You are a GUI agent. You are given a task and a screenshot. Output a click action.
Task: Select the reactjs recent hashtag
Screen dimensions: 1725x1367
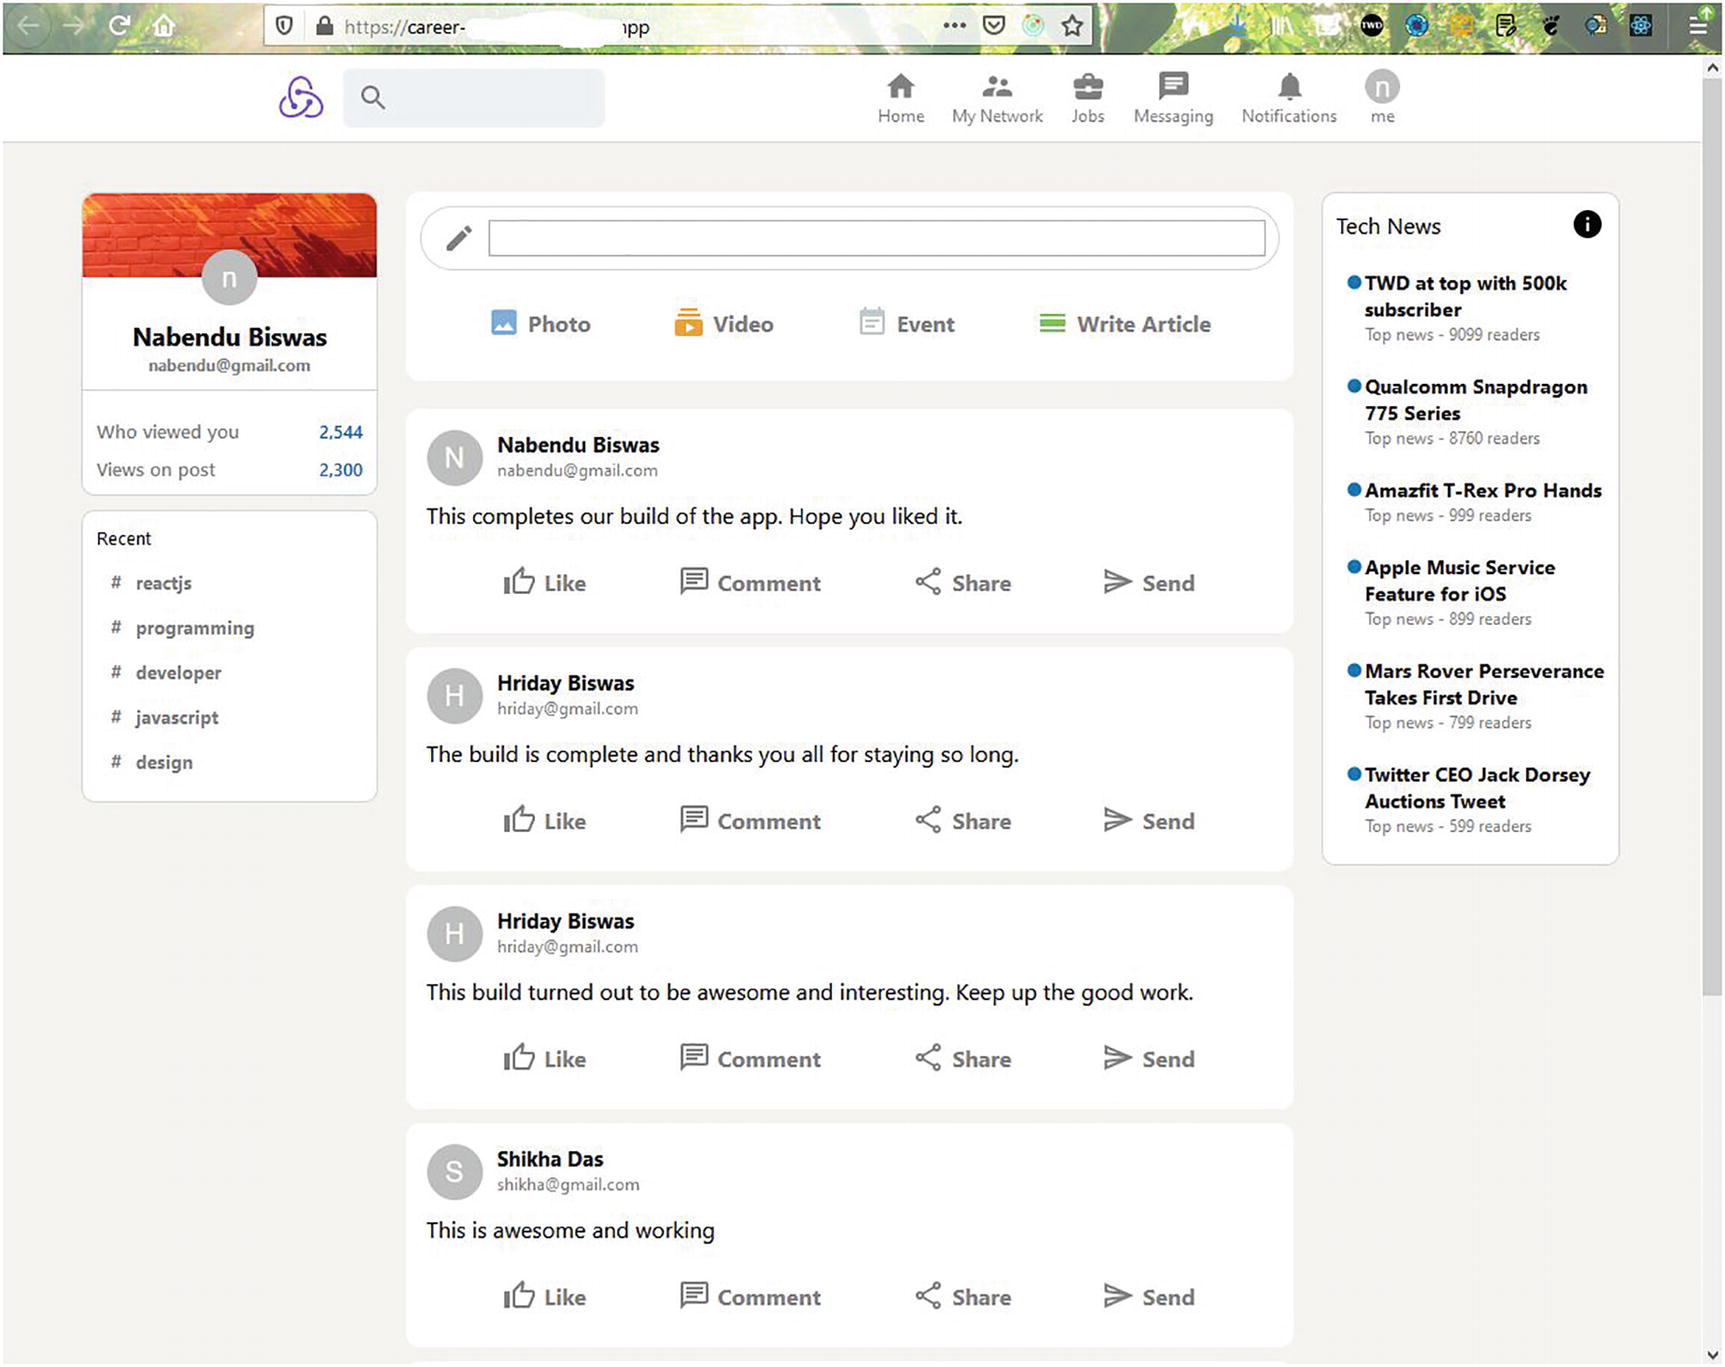pyautogui.click(x=163, y=583)
